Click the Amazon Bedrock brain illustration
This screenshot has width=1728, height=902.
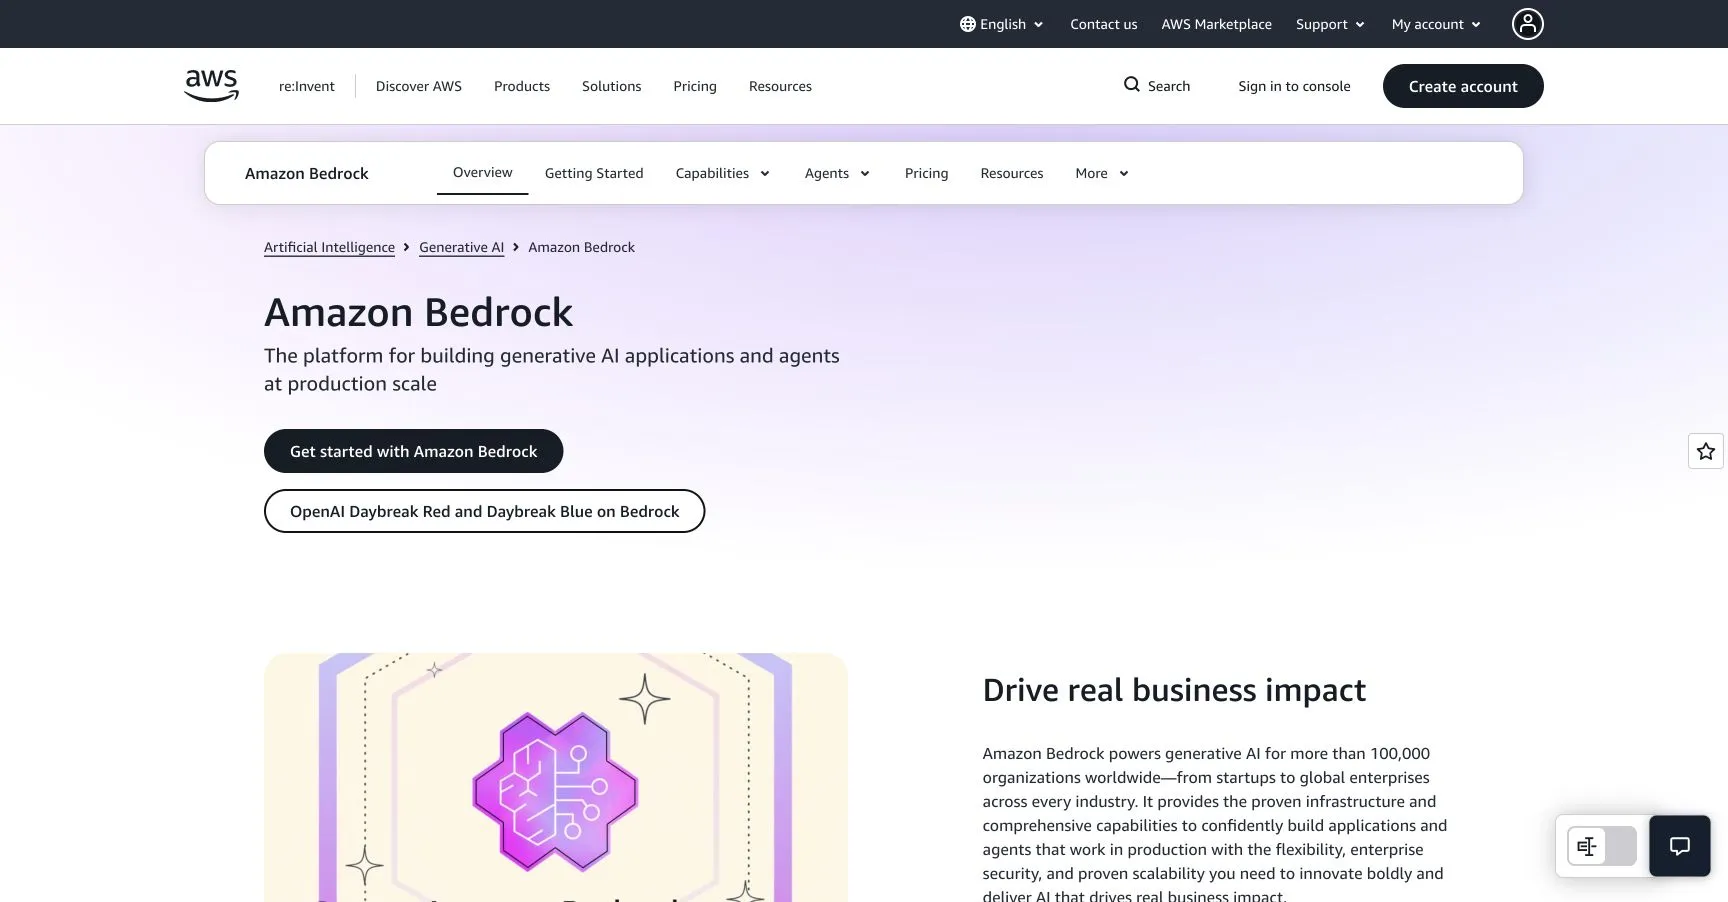pos(555,791)
